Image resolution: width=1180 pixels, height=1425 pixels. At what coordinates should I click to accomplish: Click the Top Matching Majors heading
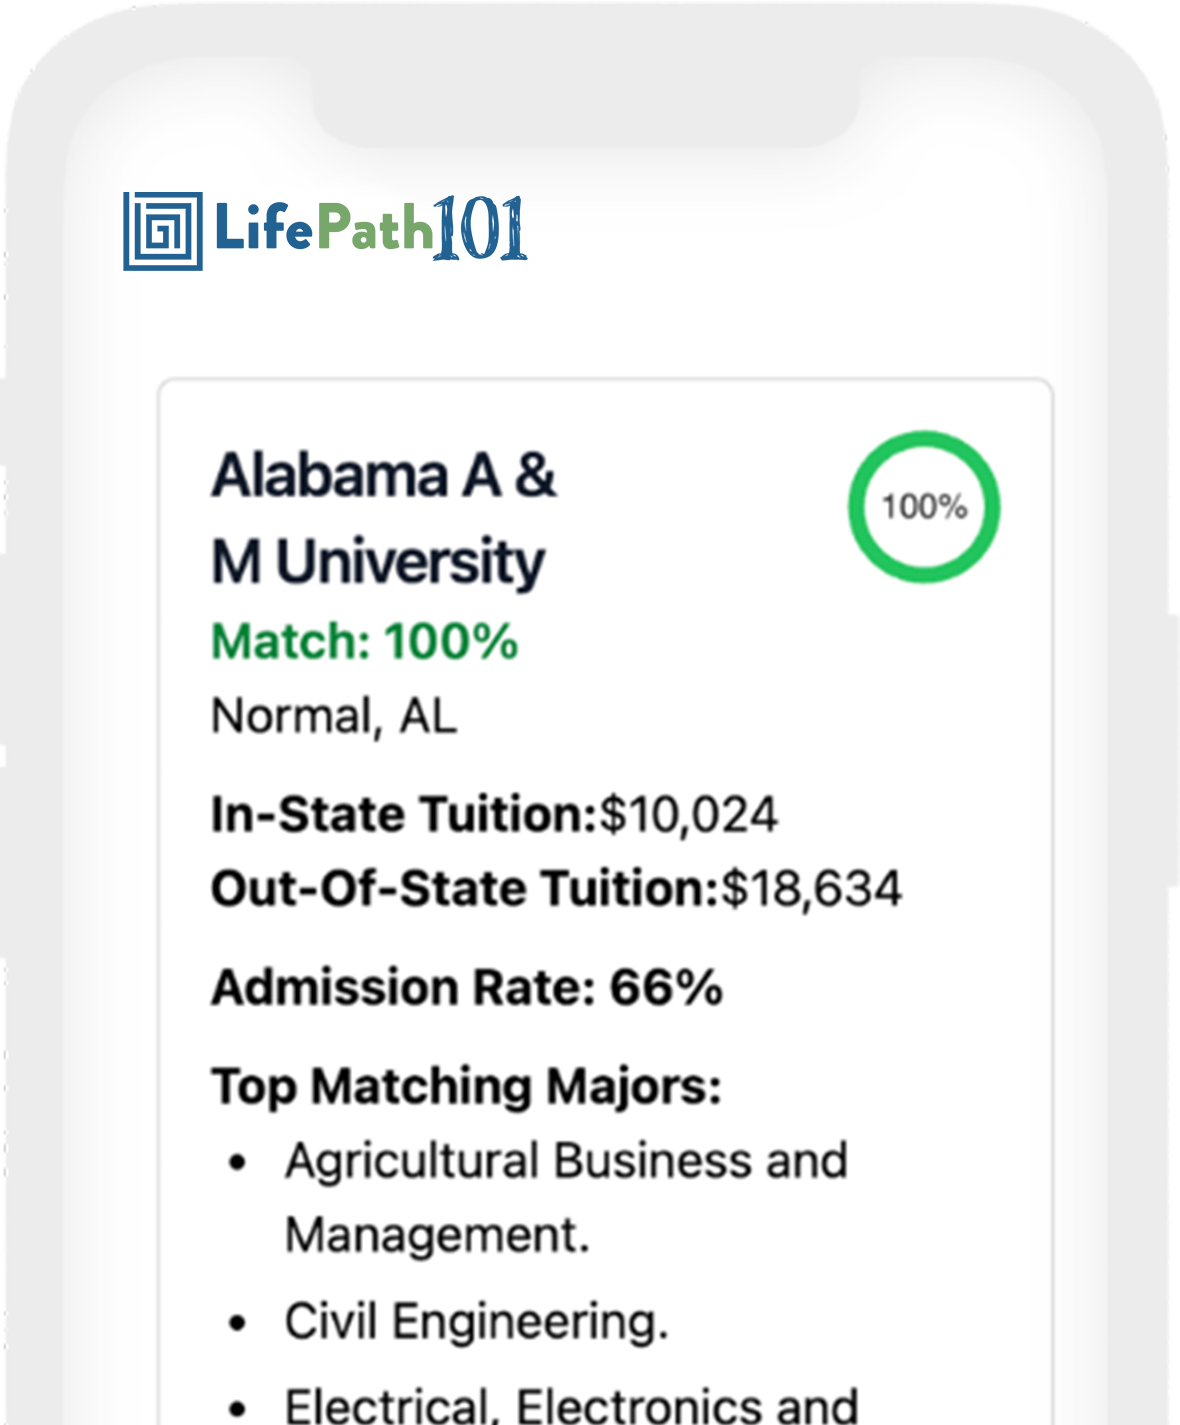pyautogui.click(x=467, y=1086)
